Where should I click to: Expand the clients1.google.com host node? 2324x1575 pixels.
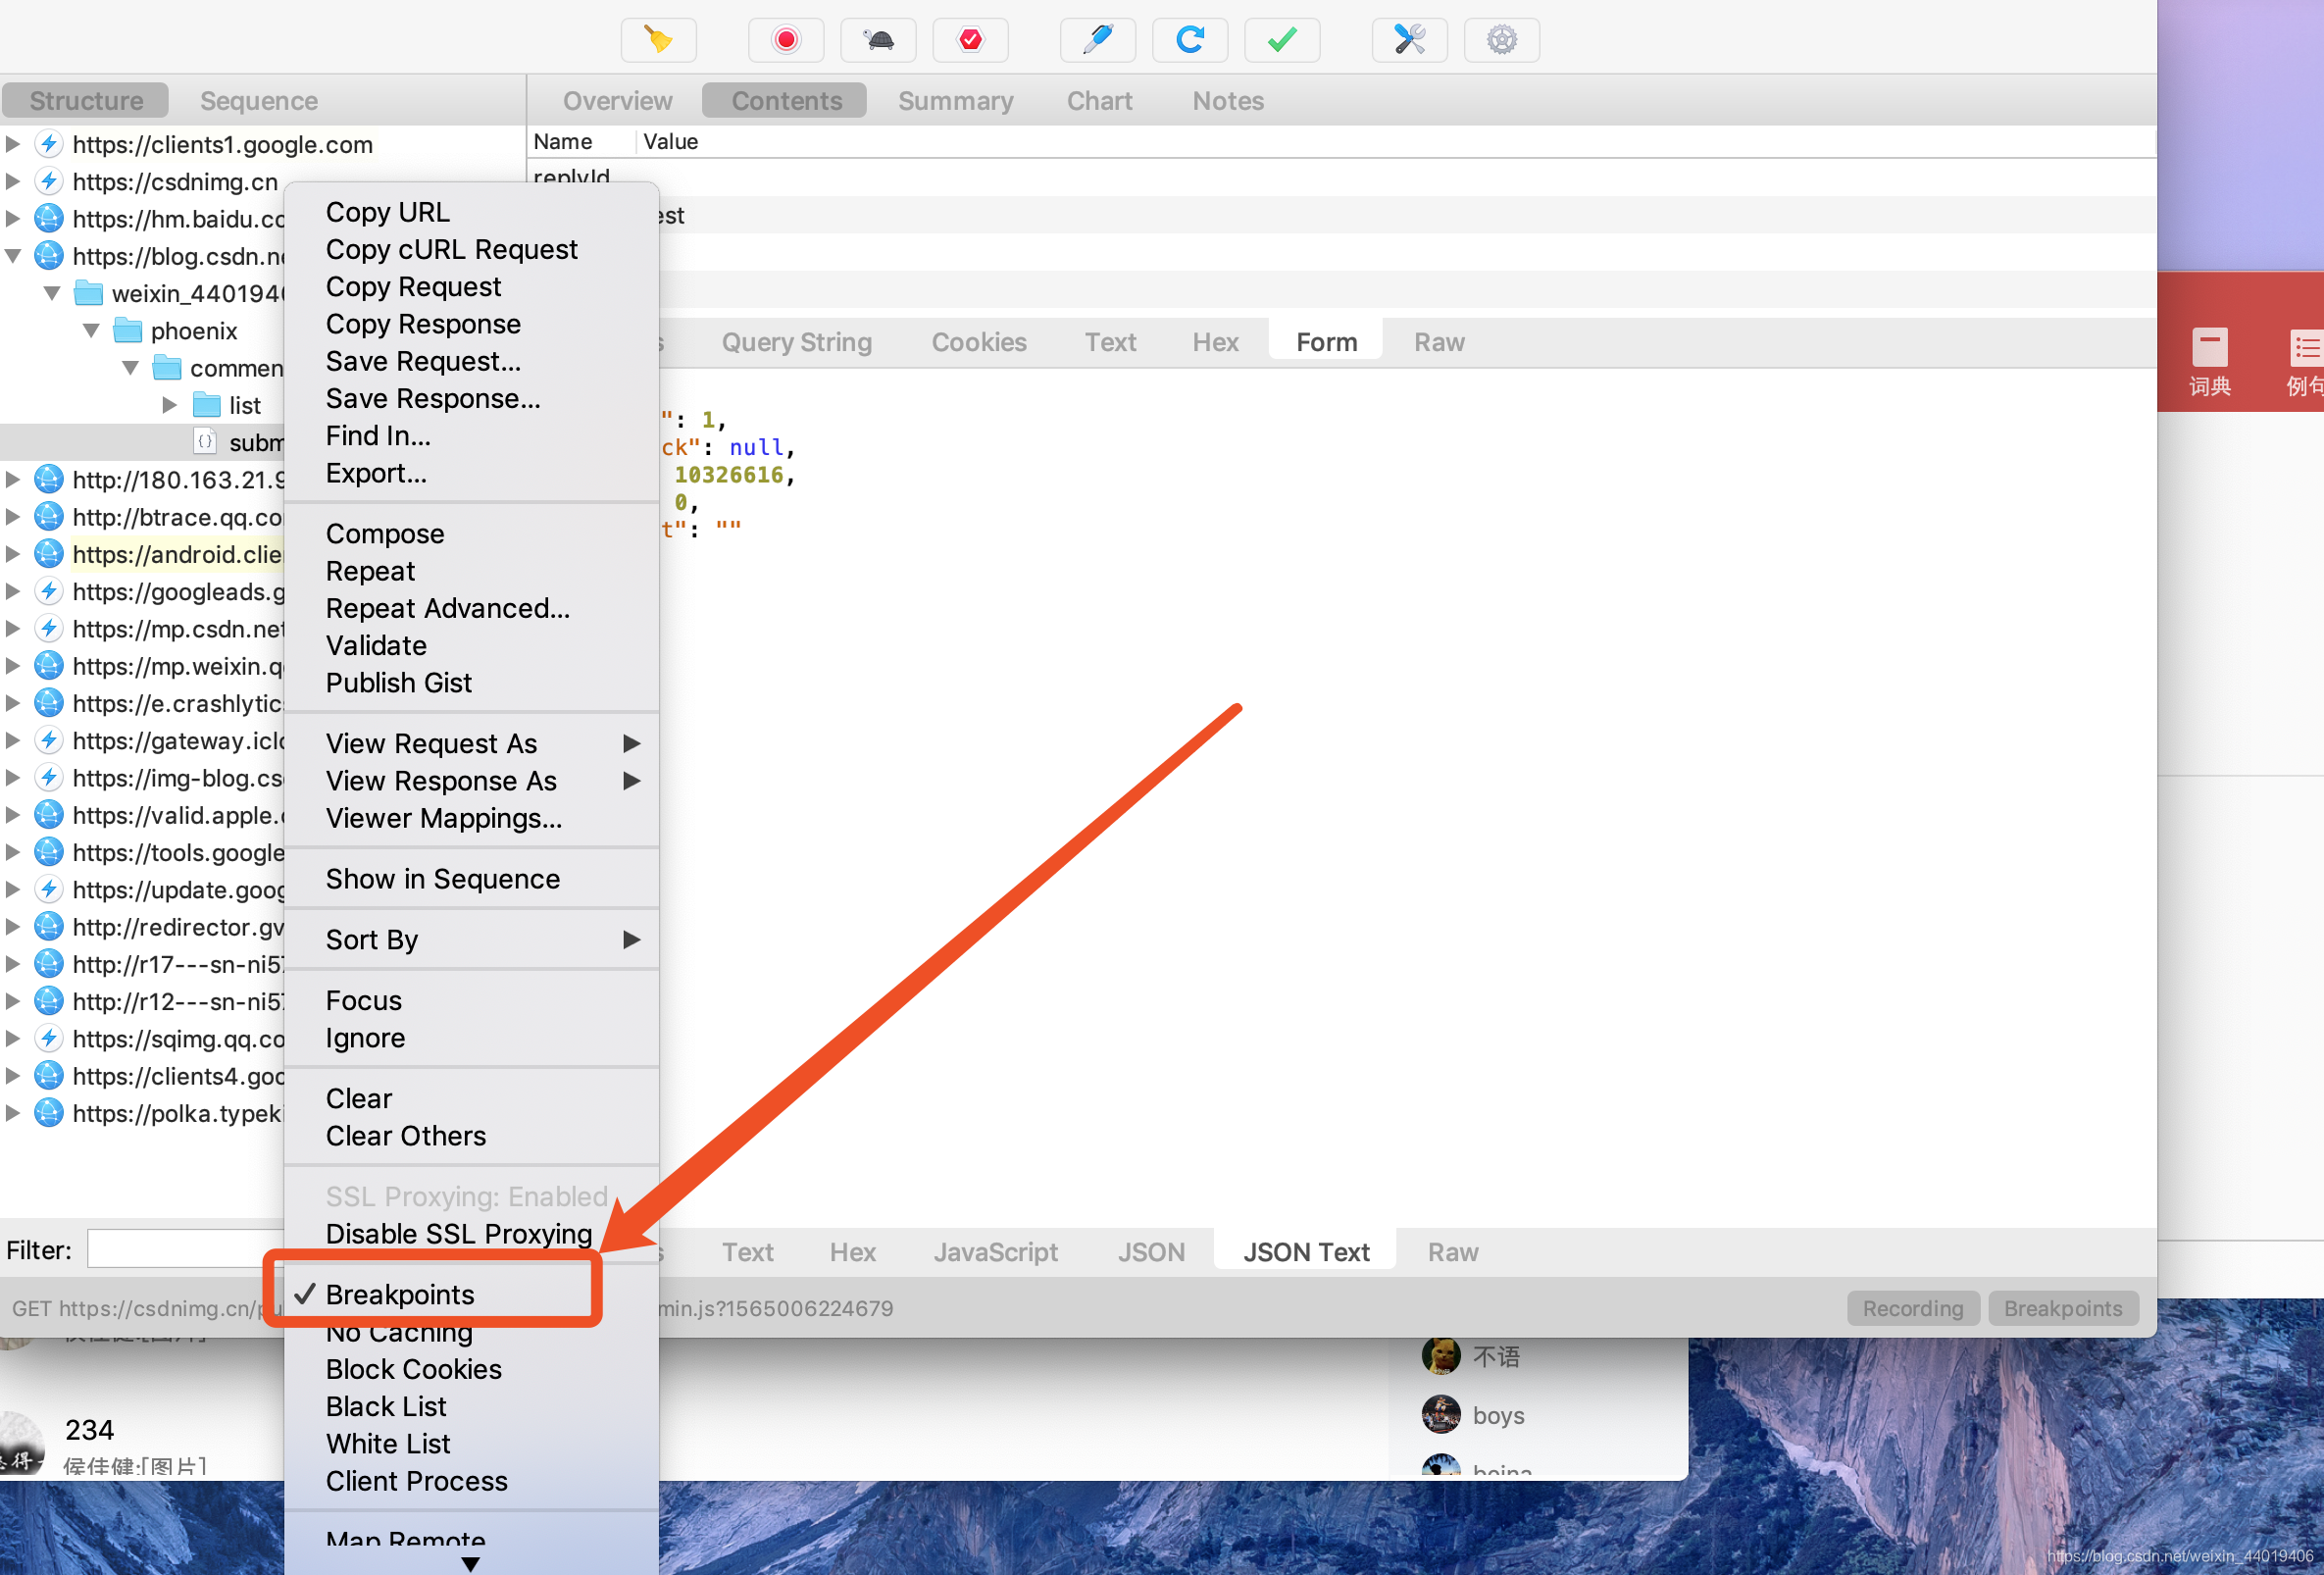tap(13, 144)
